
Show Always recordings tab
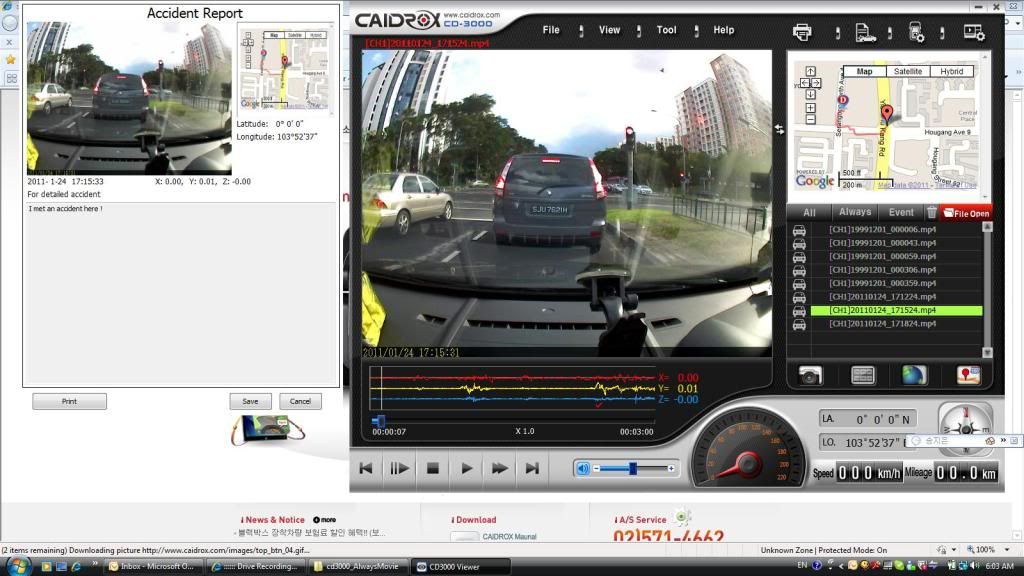855,212
